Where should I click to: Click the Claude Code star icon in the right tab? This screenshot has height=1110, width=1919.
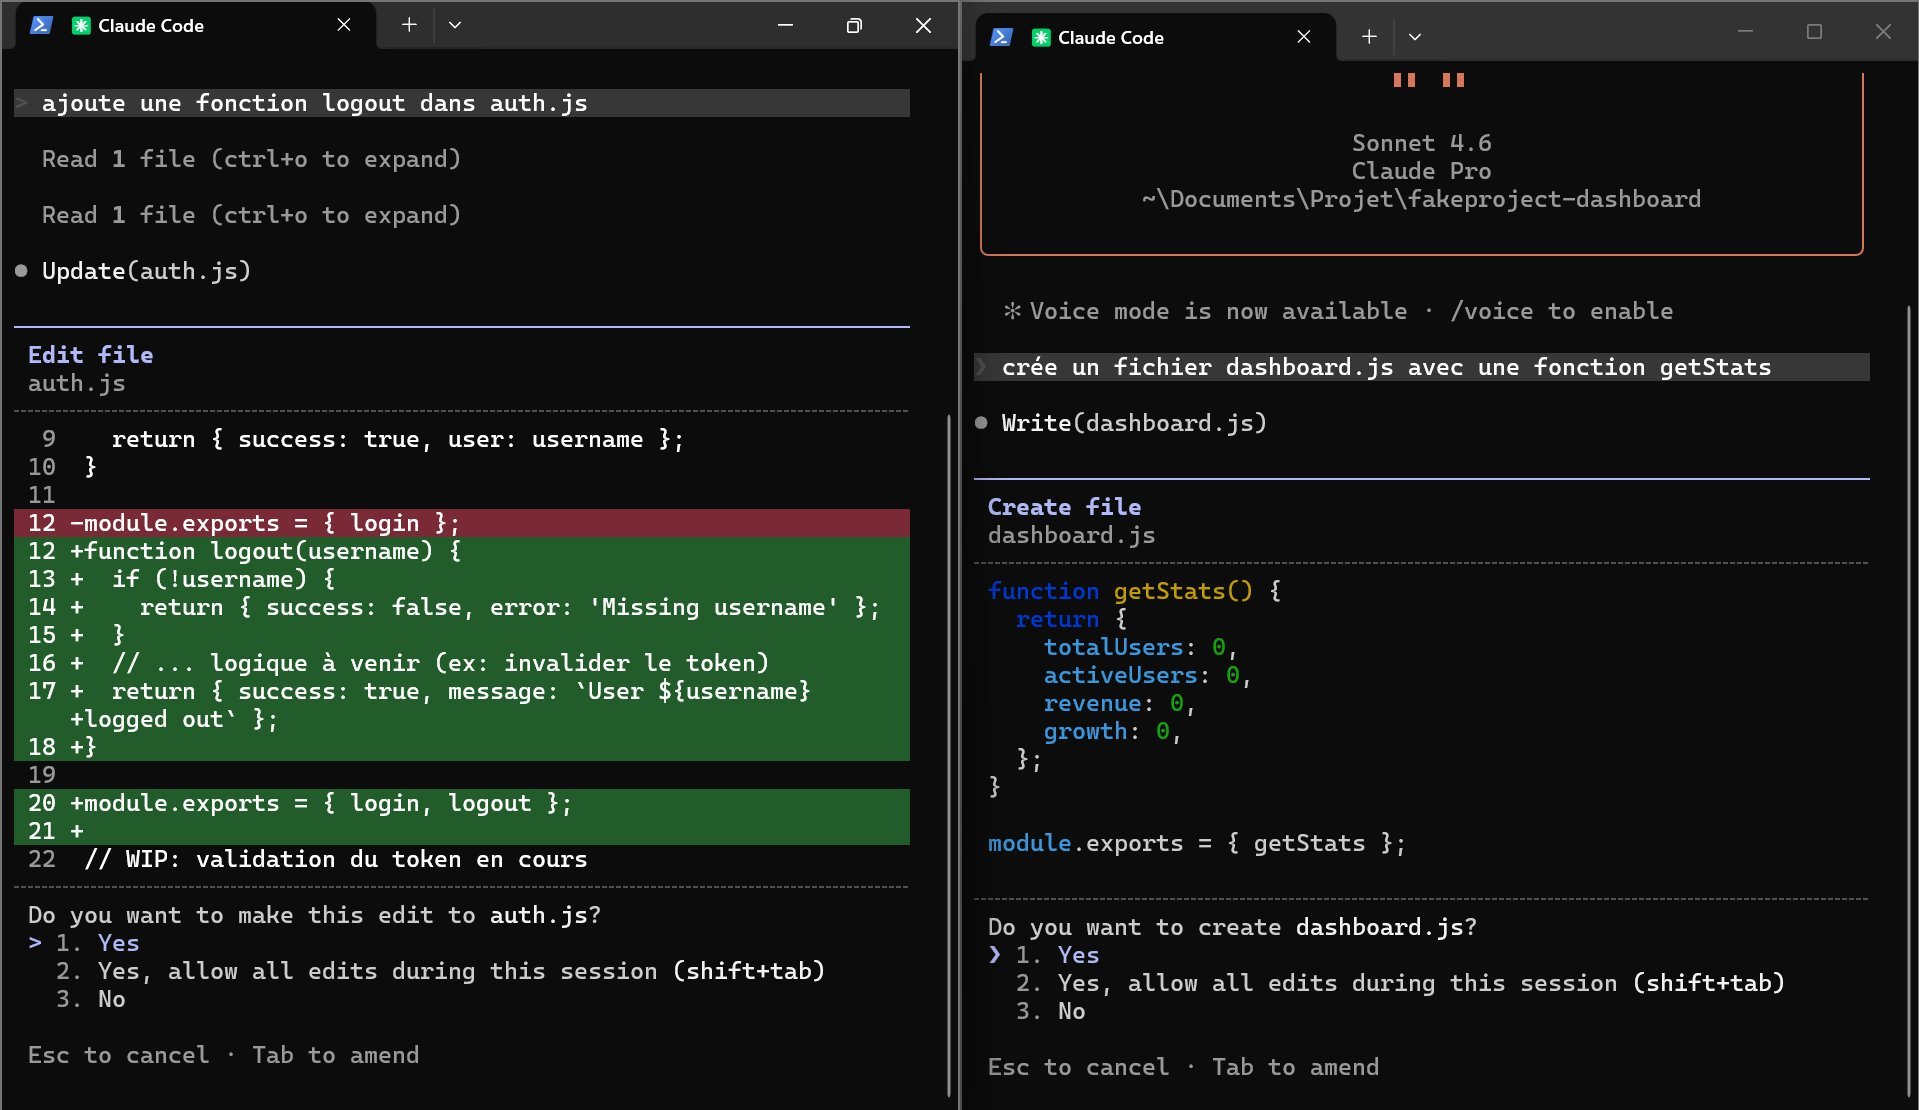(x=1041, y=38)
